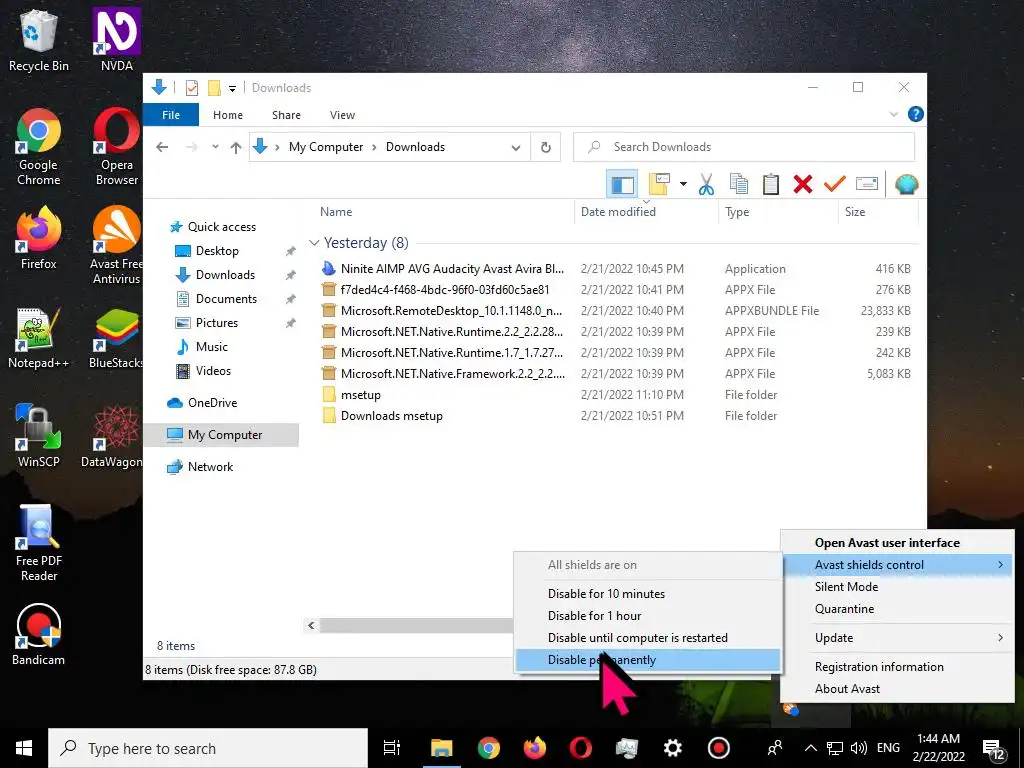The width and height of the screenshot is (1024, 768).
Task: Click About Avast menu entry
Action: [x=897, y=689]
